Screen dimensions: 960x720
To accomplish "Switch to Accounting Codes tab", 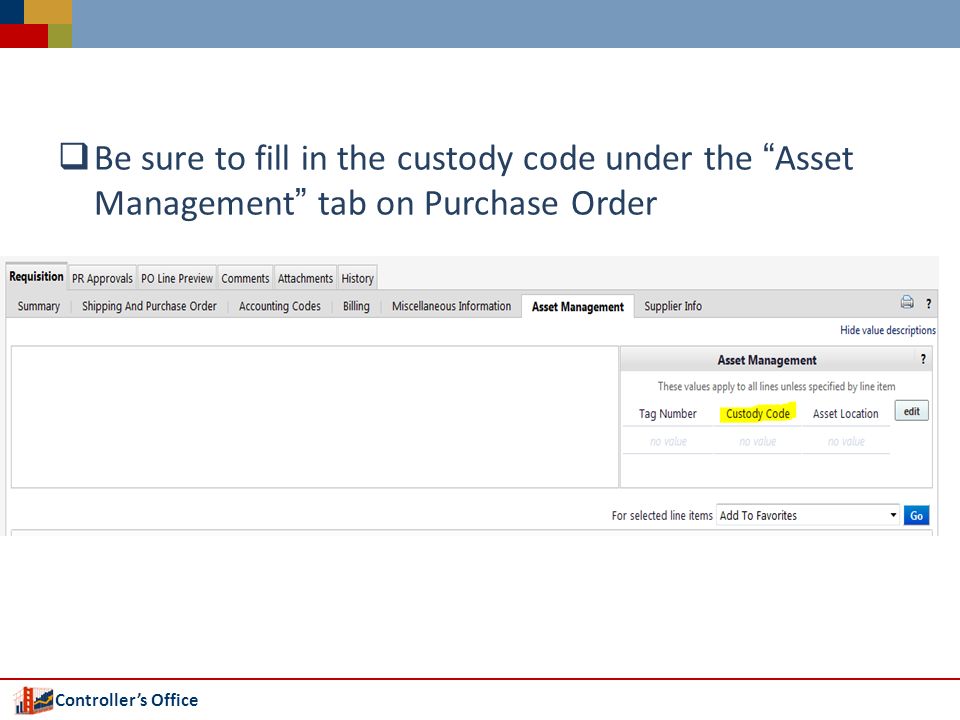I will tap(280, 306).
